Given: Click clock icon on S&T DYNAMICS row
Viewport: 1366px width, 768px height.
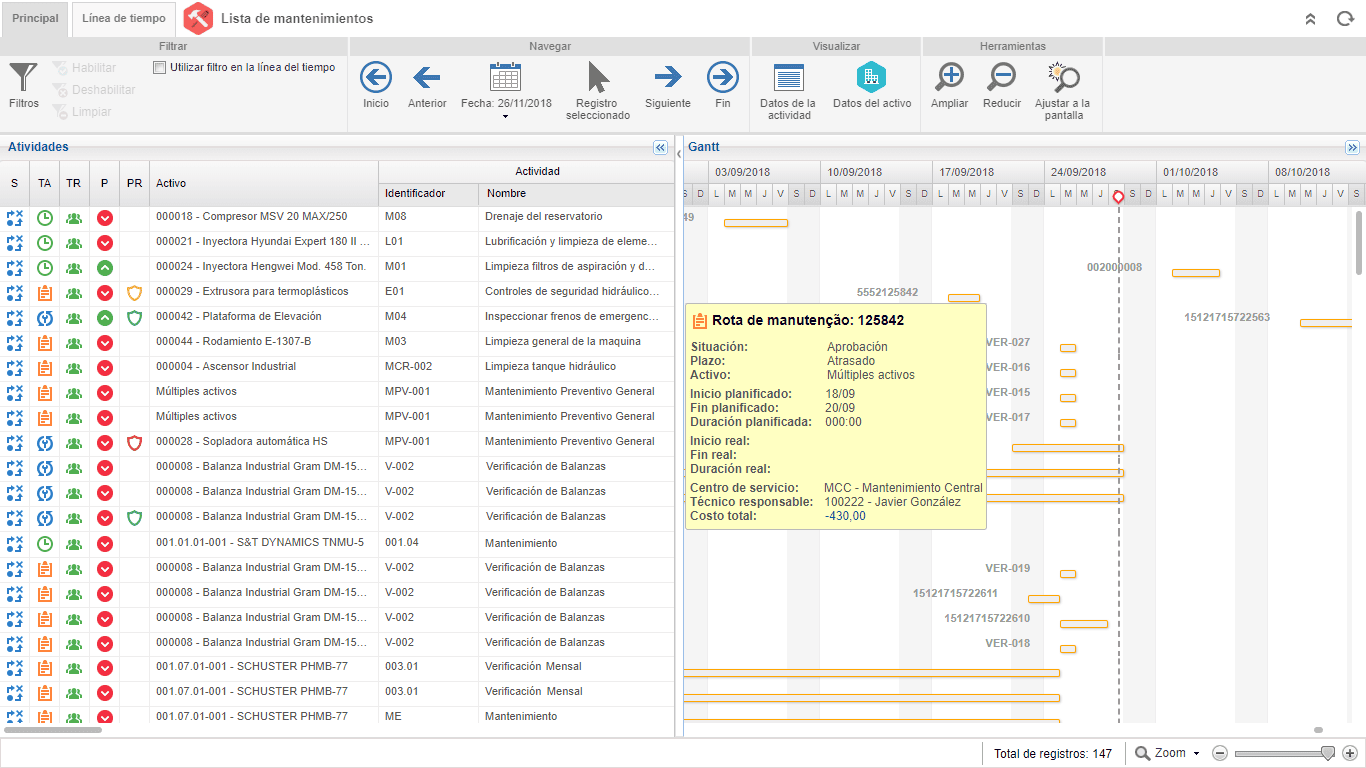Looking at the screenshot, I should (x=44, y=544).
